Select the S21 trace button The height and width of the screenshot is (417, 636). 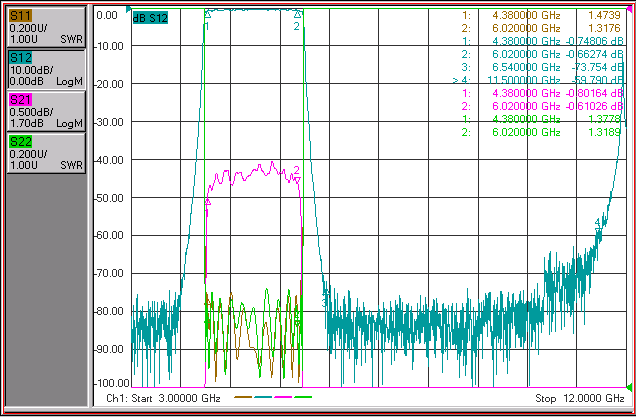(x=46, y=111)
